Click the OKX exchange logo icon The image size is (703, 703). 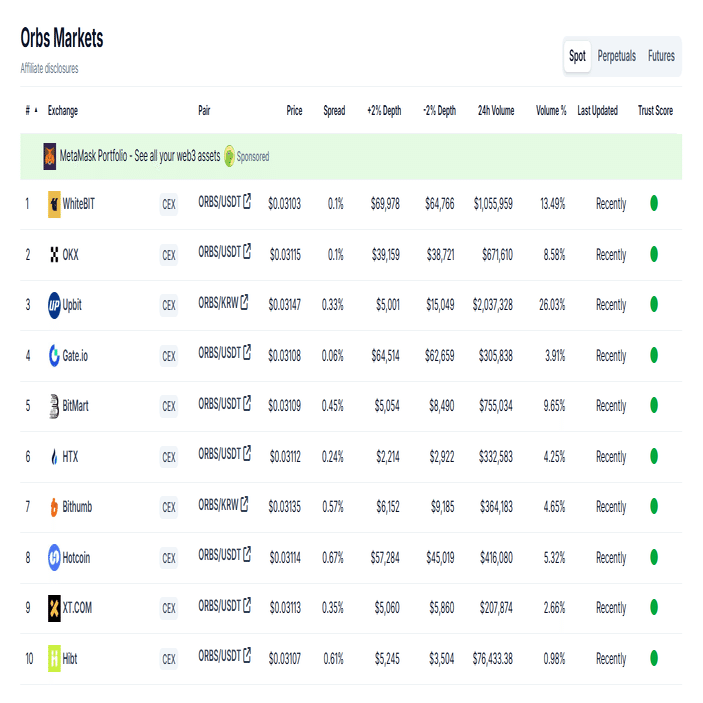pyautogui.click(x=54, y=255)
